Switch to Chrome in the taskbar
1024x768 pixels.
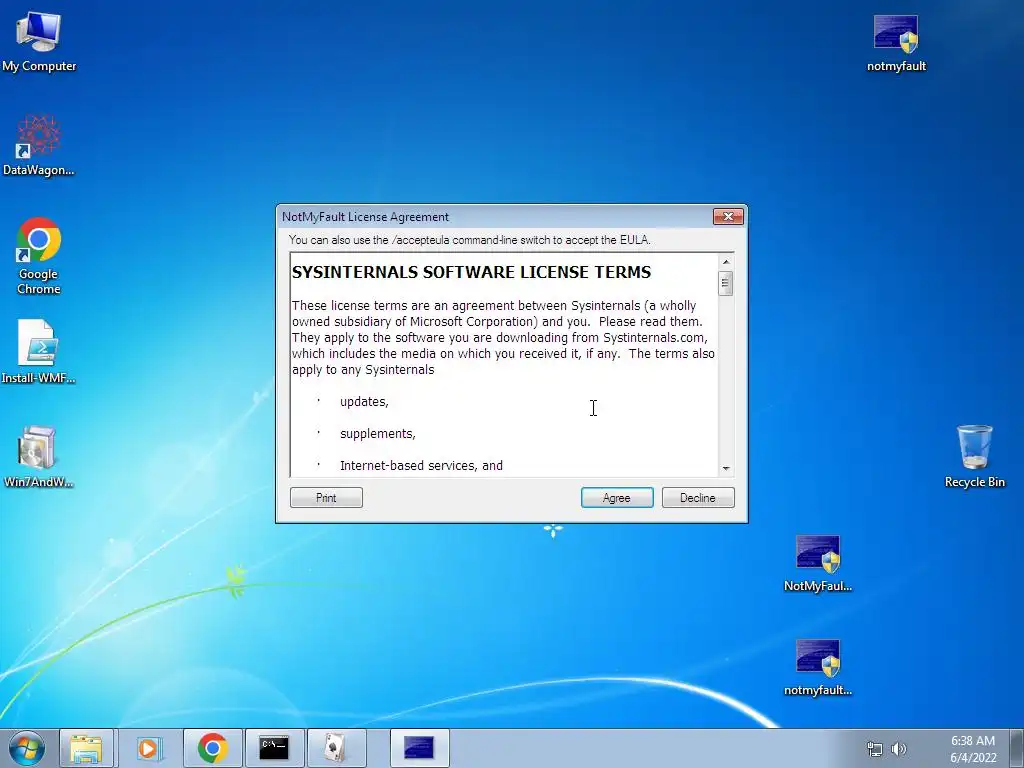(x=213, y=748)
